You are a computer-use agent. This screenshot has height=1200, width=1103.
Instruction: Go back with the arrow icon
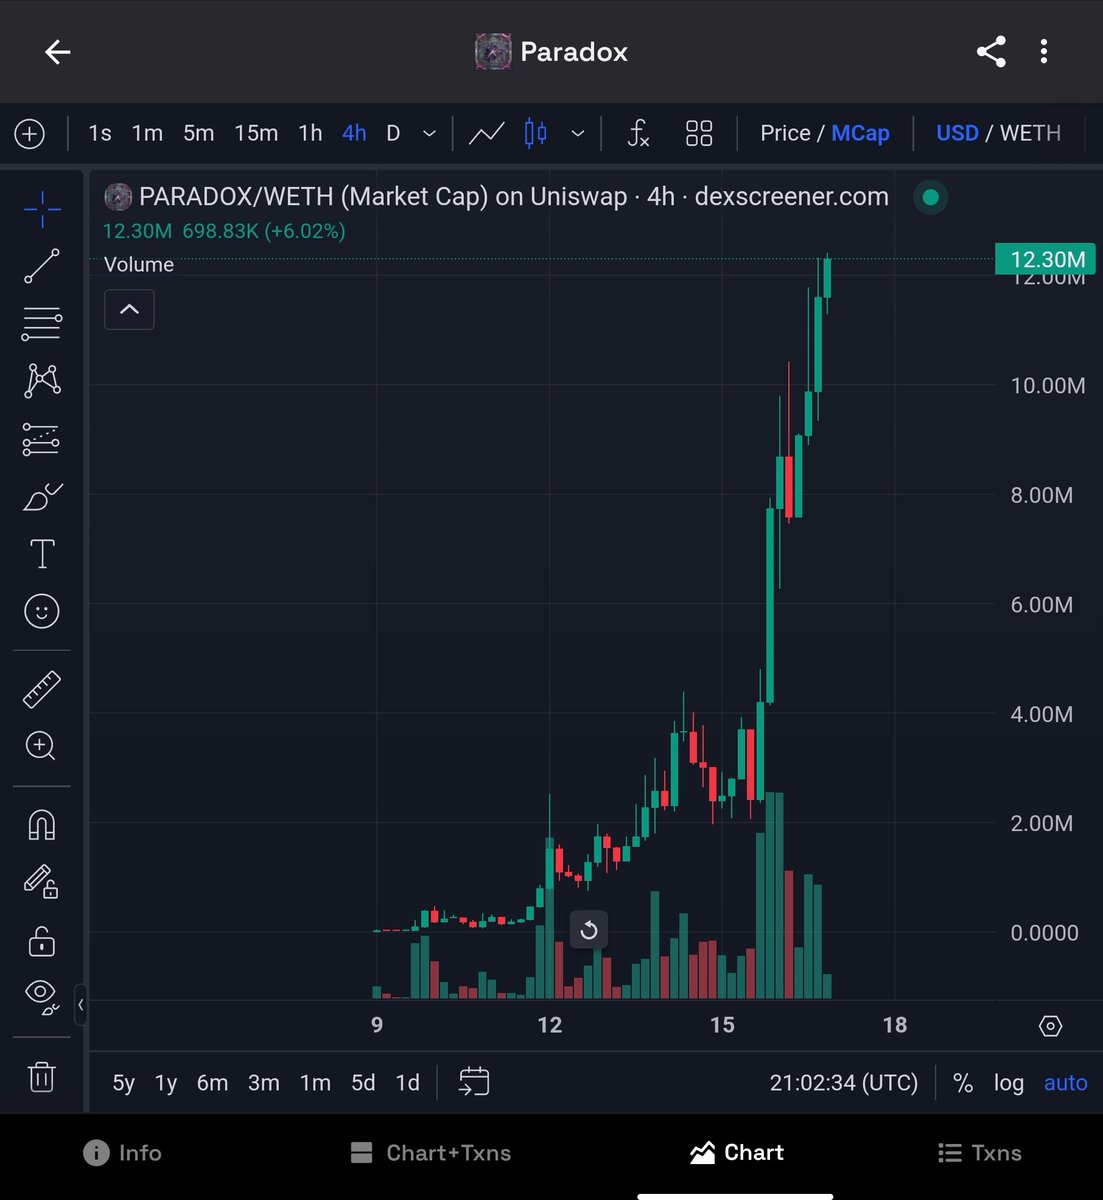(58, 52)
